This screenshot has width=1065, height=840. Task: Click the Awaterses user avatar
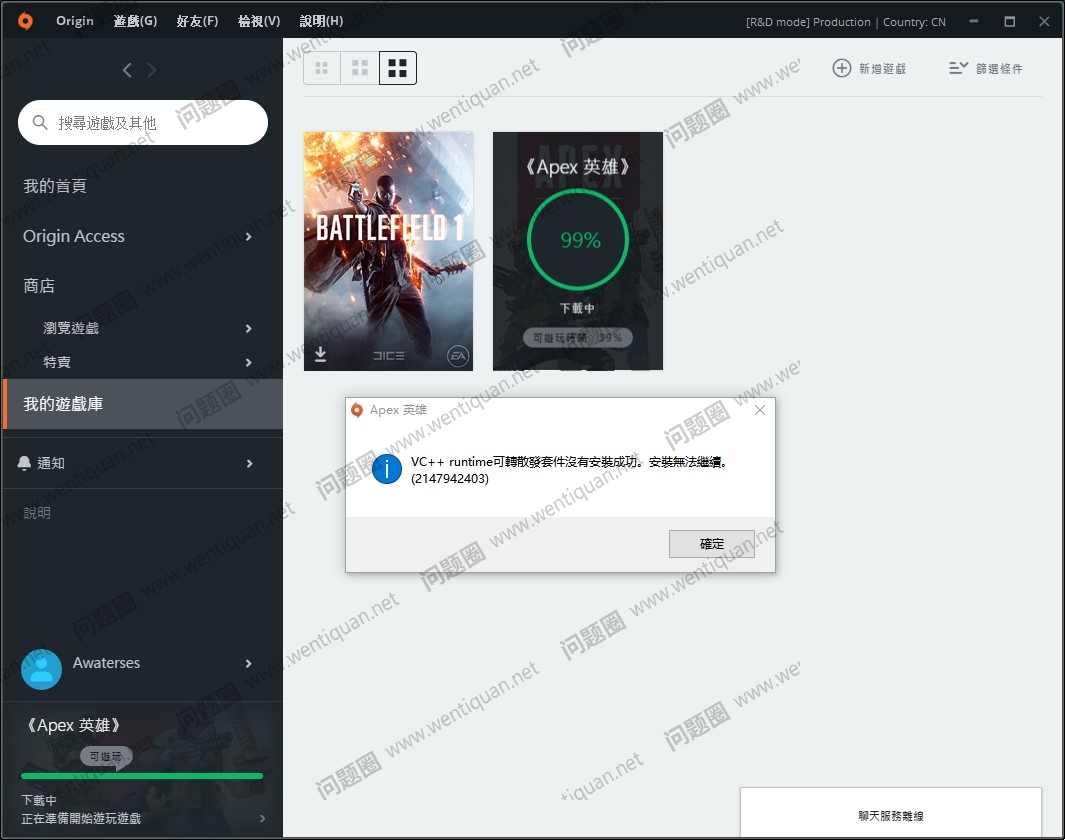click(x=42, y=668)
